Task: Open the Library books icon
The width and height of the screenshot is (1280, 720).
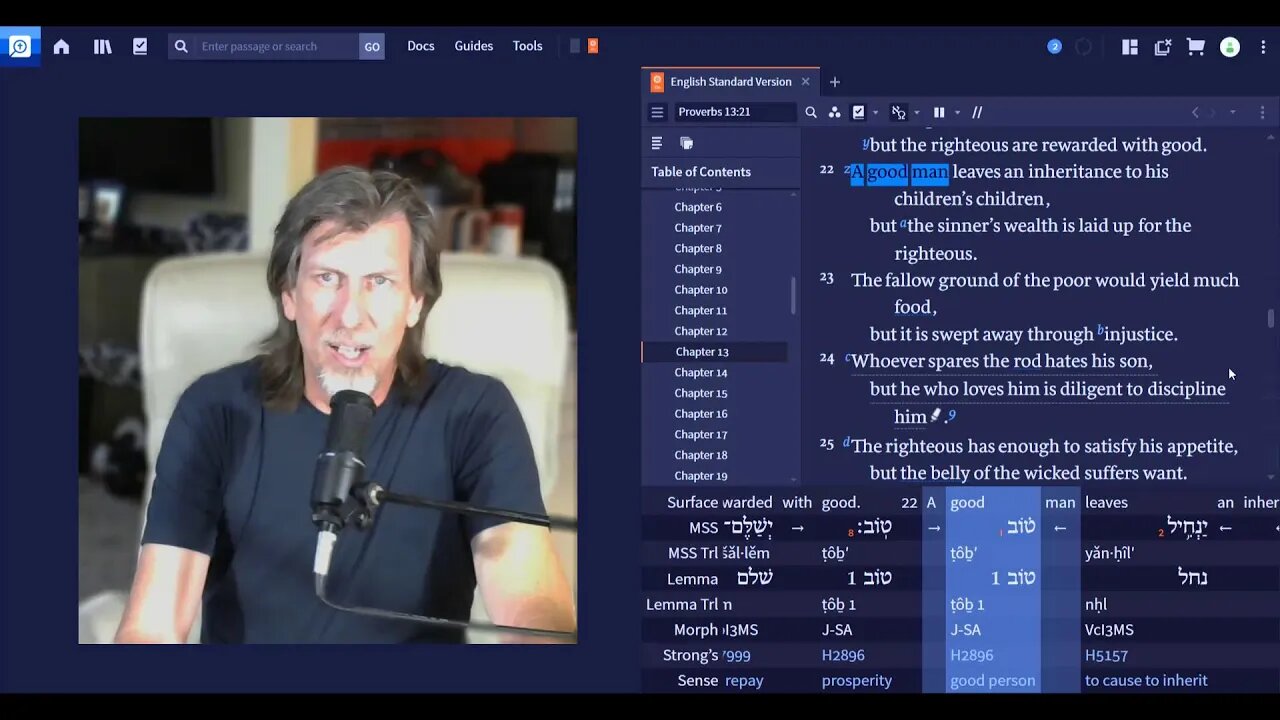Action: (x=103, y=46)
